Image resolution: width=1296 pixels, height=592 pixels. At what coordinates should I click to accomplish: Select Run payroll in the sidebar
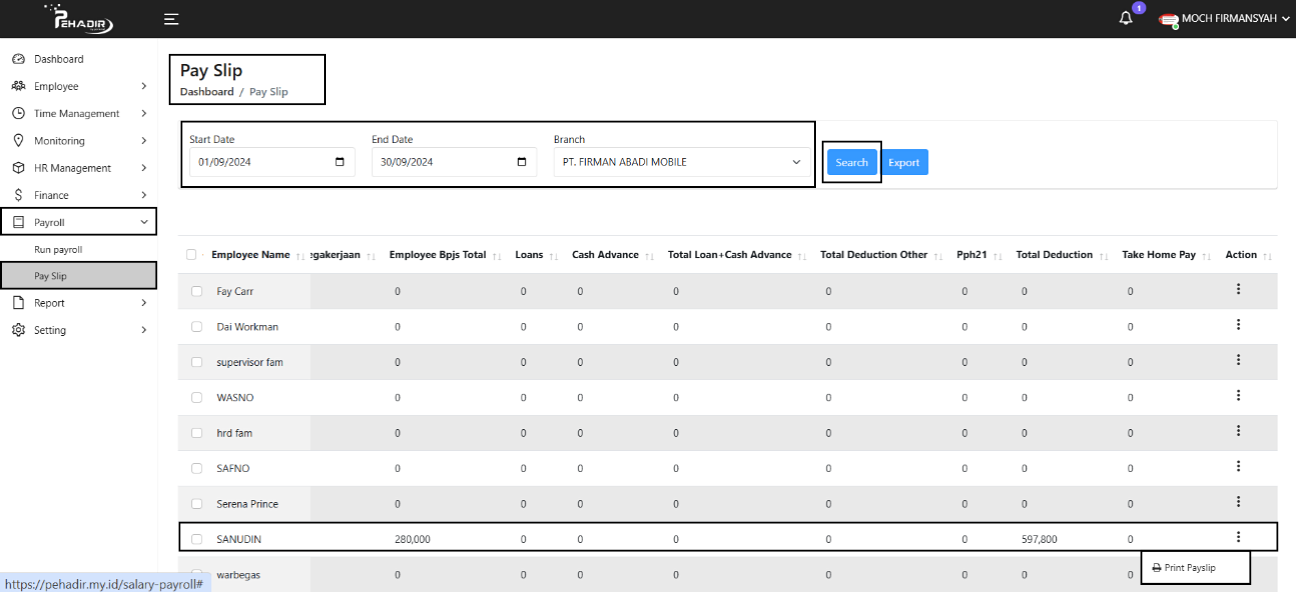tap(58, 249)
